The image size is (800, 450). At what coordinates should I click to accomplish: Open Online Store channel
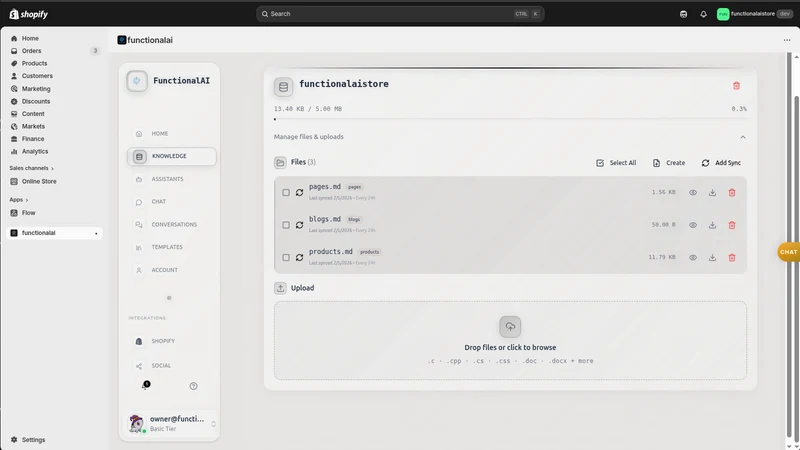[x=39, y=182]
